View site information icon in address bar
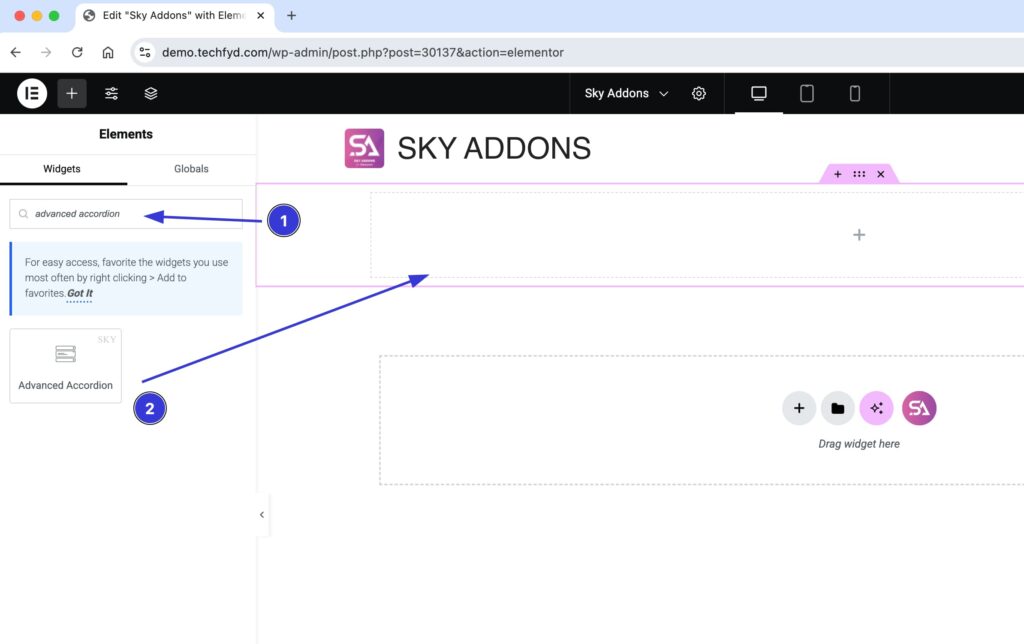Image resolution: width=1024 pixels, height=644 pixels. [145, 52]
